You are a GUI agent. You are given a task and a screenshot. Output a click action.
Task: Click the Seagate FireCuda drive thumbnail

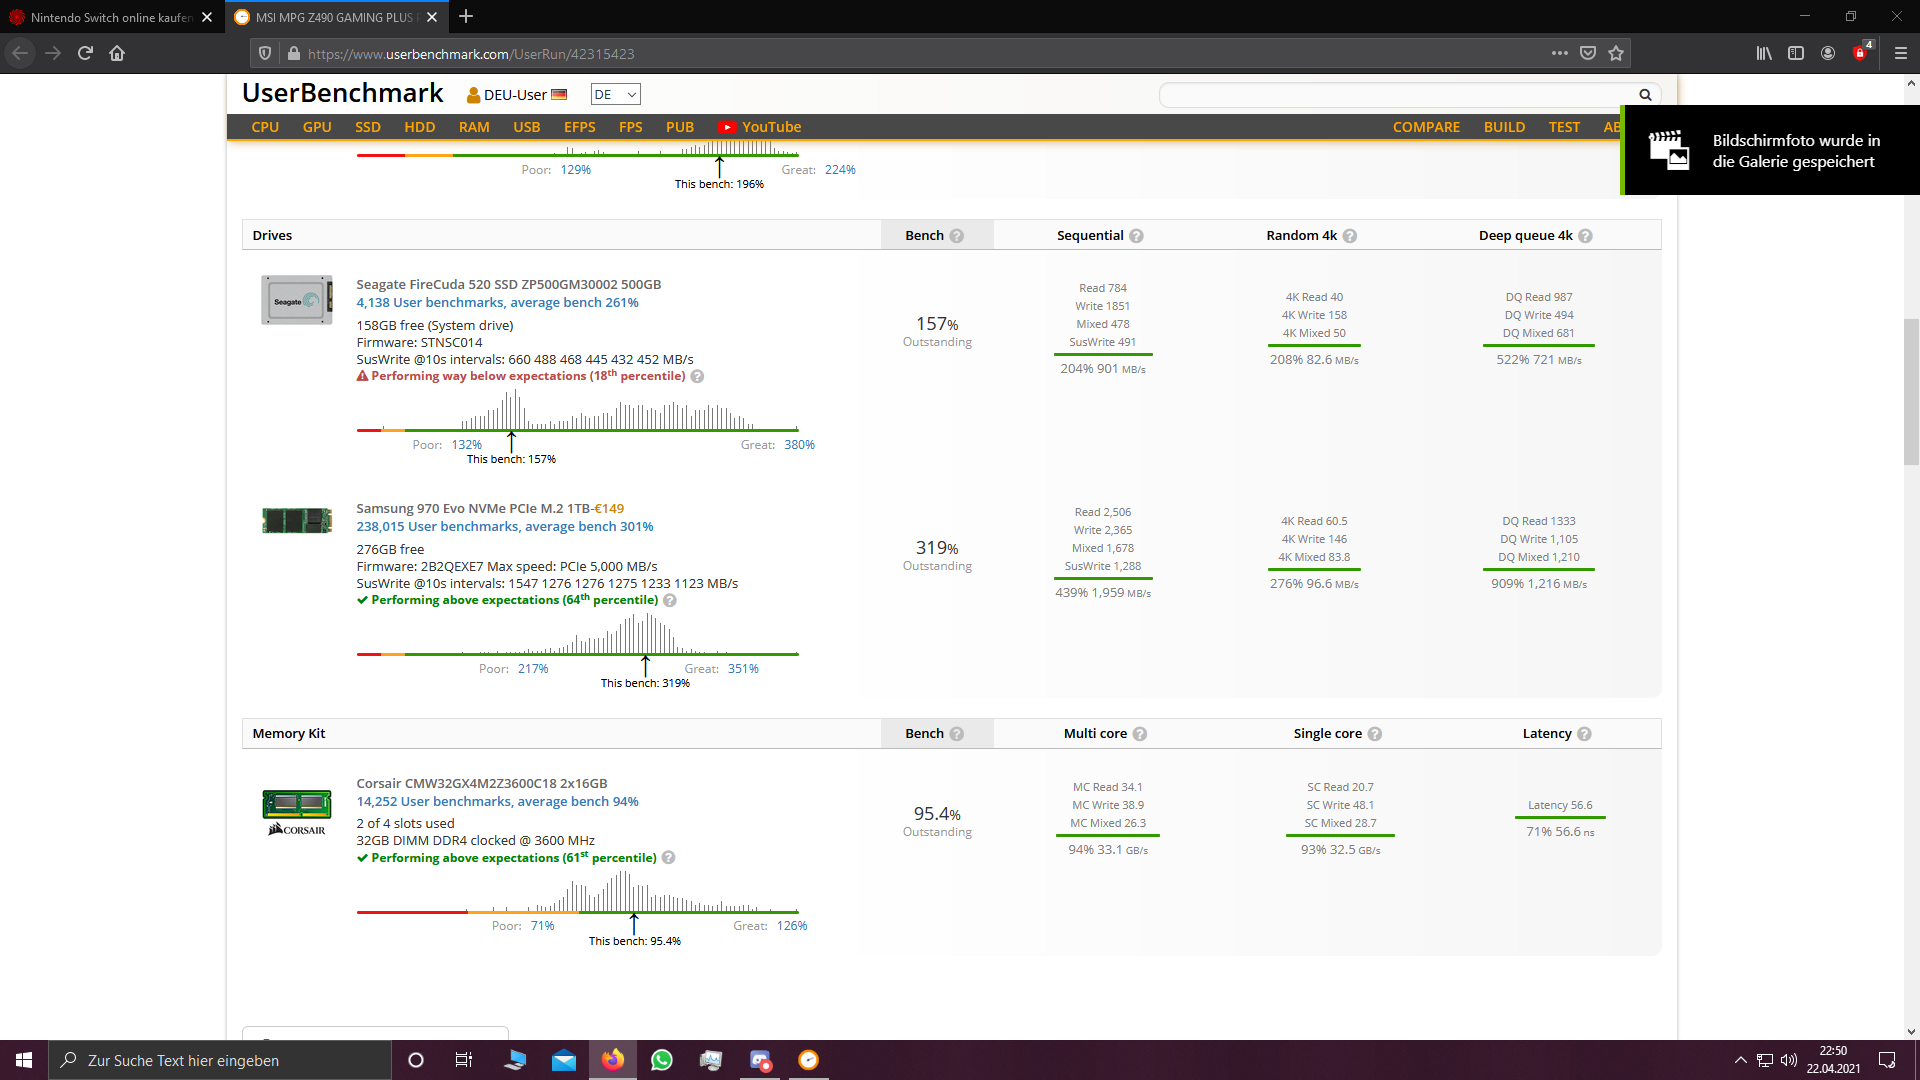tap(296, 300)
